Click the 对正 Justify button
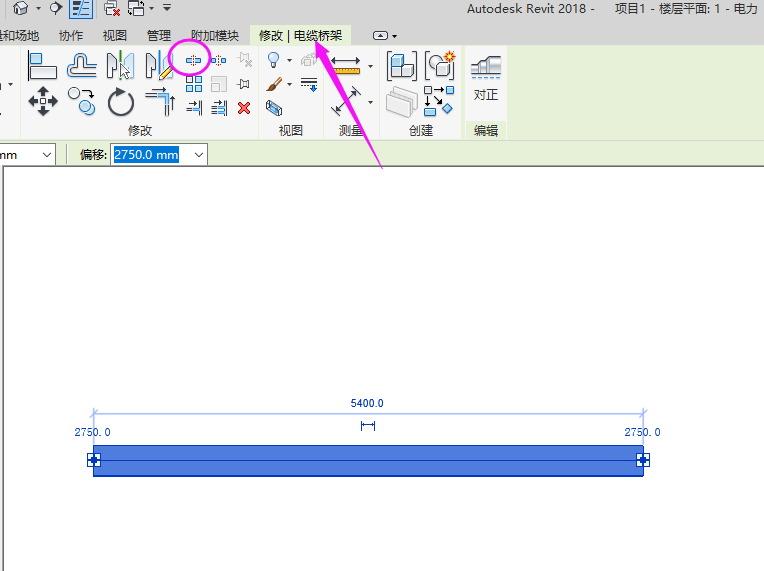Image resolution: width=764 pixels, height=571 pixels. coord(486,77)
